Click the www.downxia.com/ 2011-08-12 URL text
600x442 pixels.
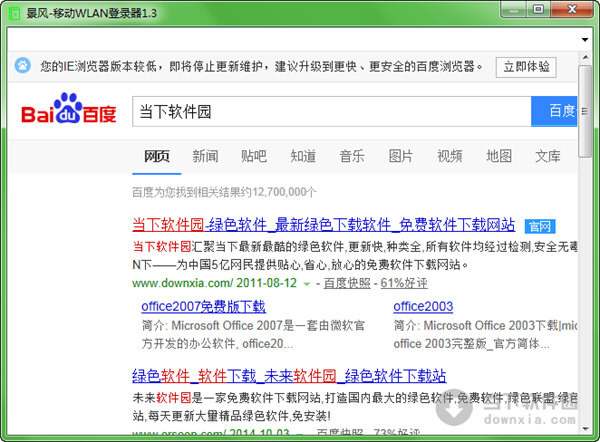coord(214,283)
